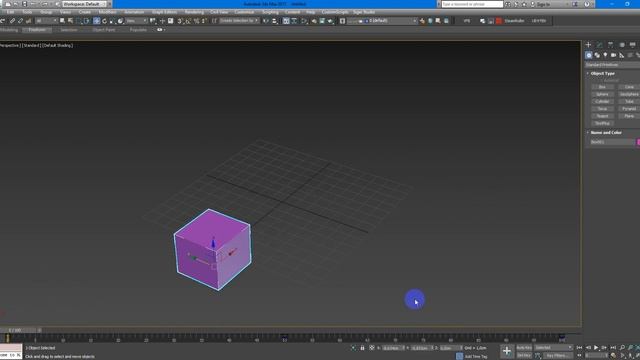Switch to the Object Paint ribbon tab

pyautogui.click(x=104, y=30)
